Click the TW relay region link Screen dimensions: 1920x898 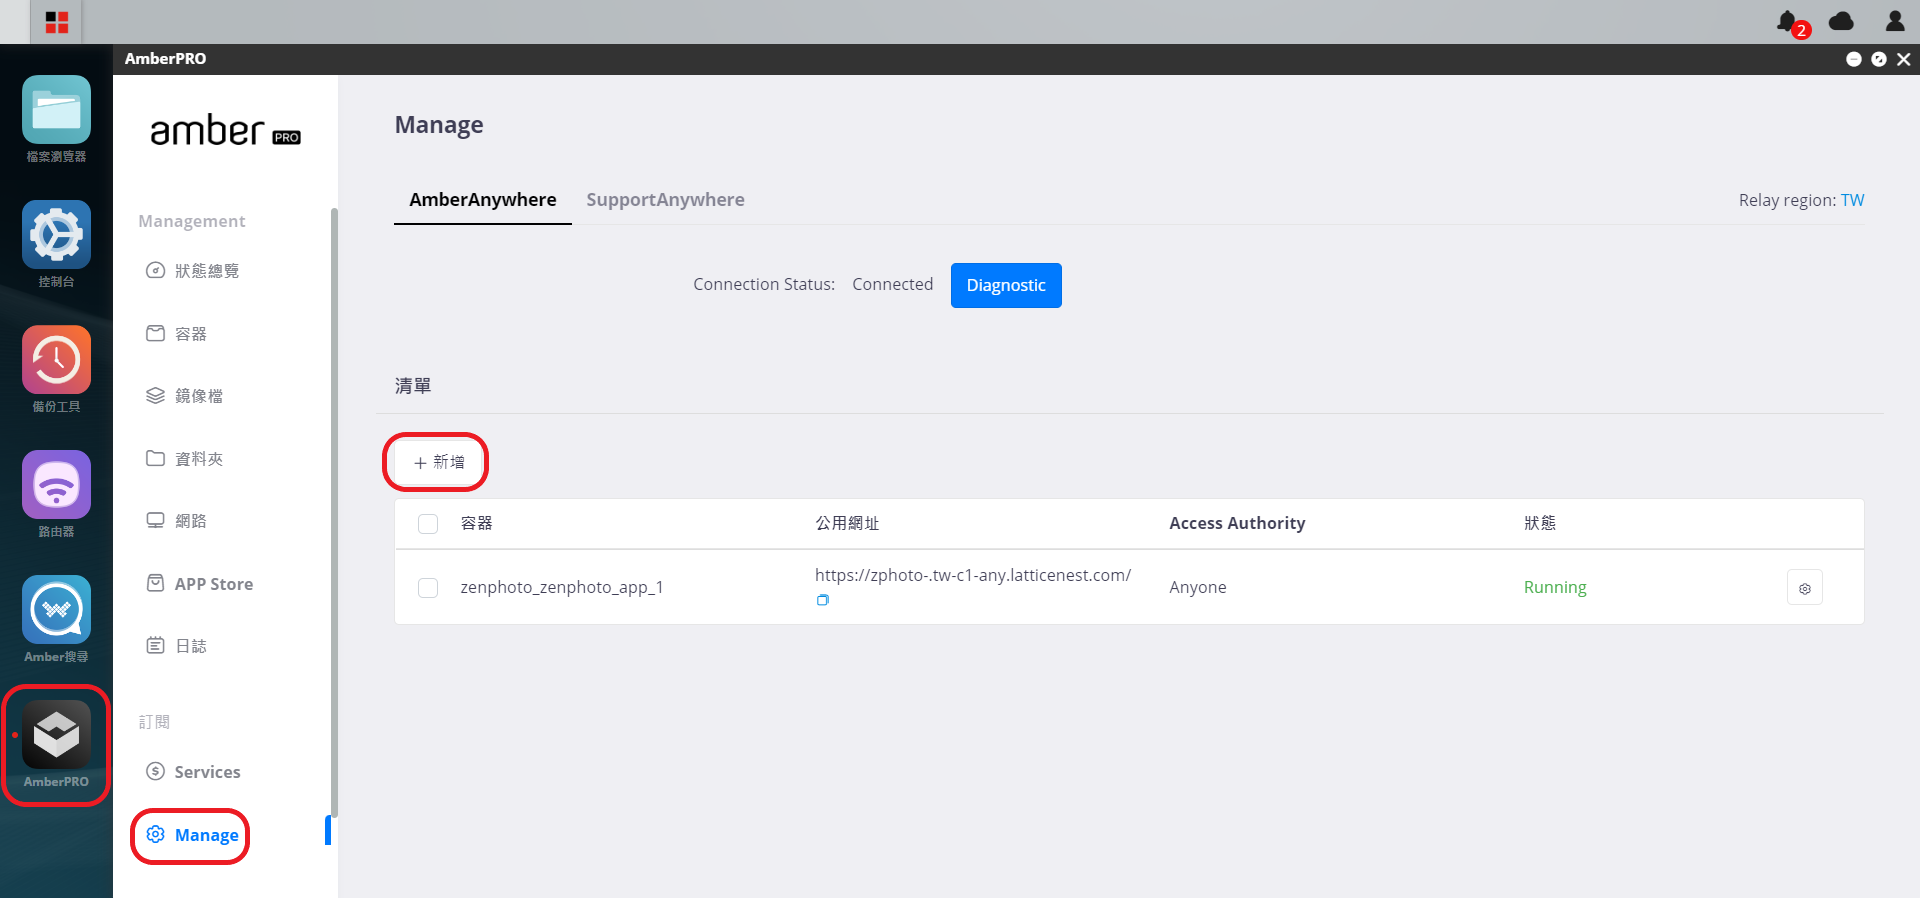[x=1852, y=200]
